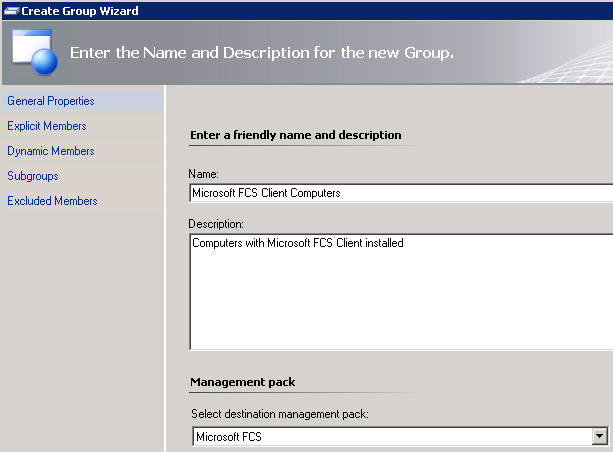Image resolution: width=613 pixels, height=452 pixels.
Task: Click the Name input field
Action: (401, 193)
